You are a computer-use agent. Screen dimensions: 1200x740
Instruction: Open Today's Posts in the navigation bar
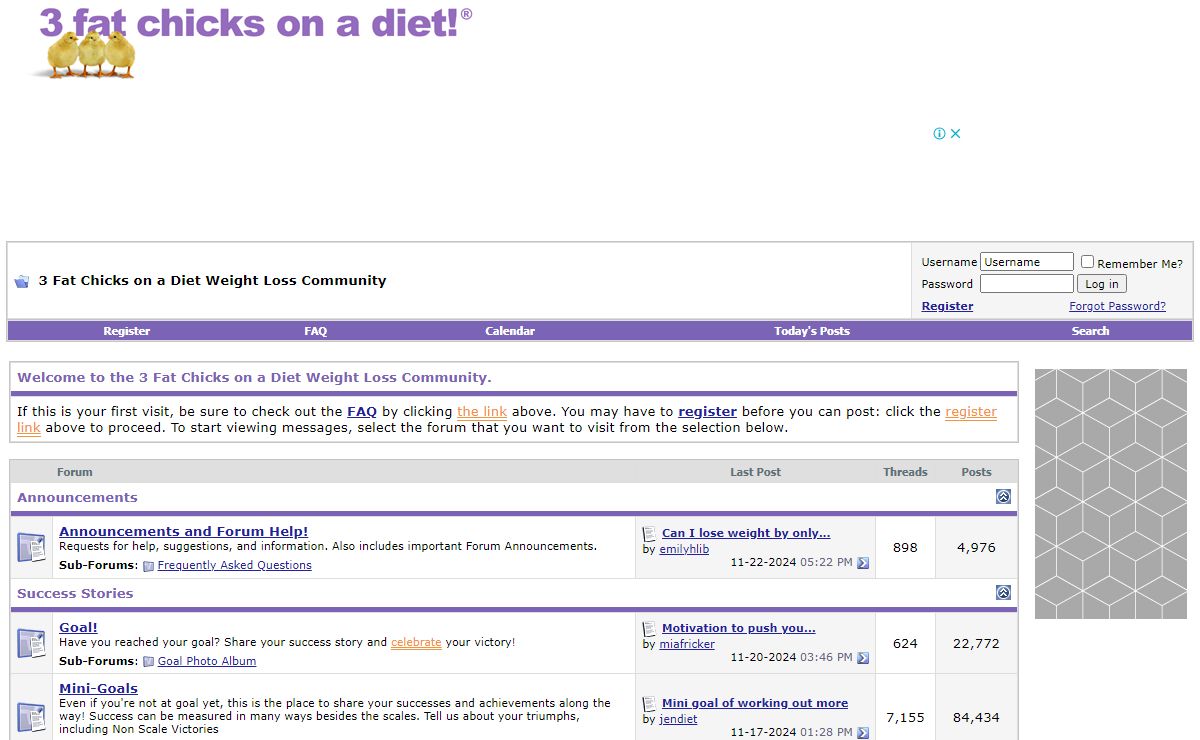tap(812, 331)
